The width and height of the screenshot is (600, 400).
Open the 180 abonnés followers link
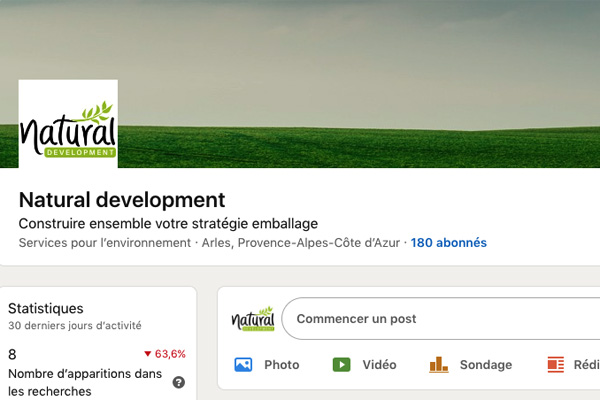pos(448,243)
